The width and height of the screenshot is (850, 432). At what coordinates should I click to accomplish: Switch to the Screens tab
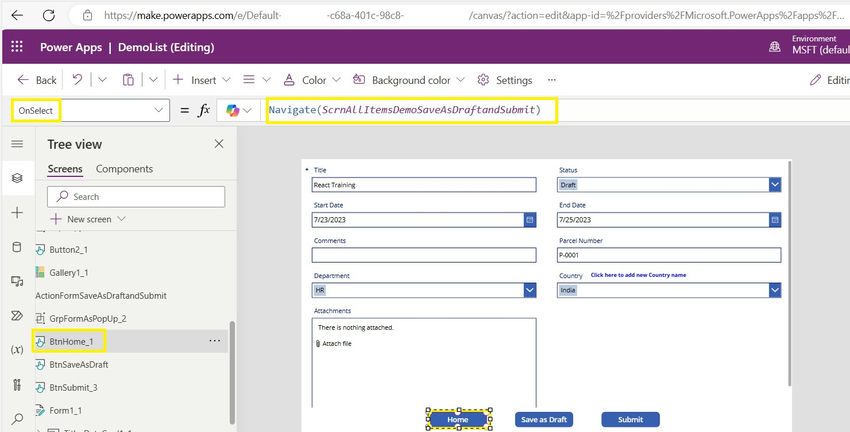[x=65, y=169]
